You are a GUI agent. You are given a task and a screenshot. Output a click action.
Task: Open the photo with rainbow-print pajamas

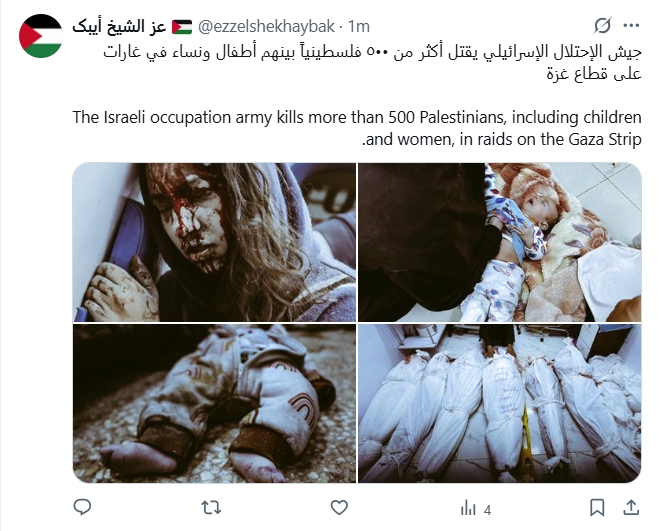tap(214, 403)
